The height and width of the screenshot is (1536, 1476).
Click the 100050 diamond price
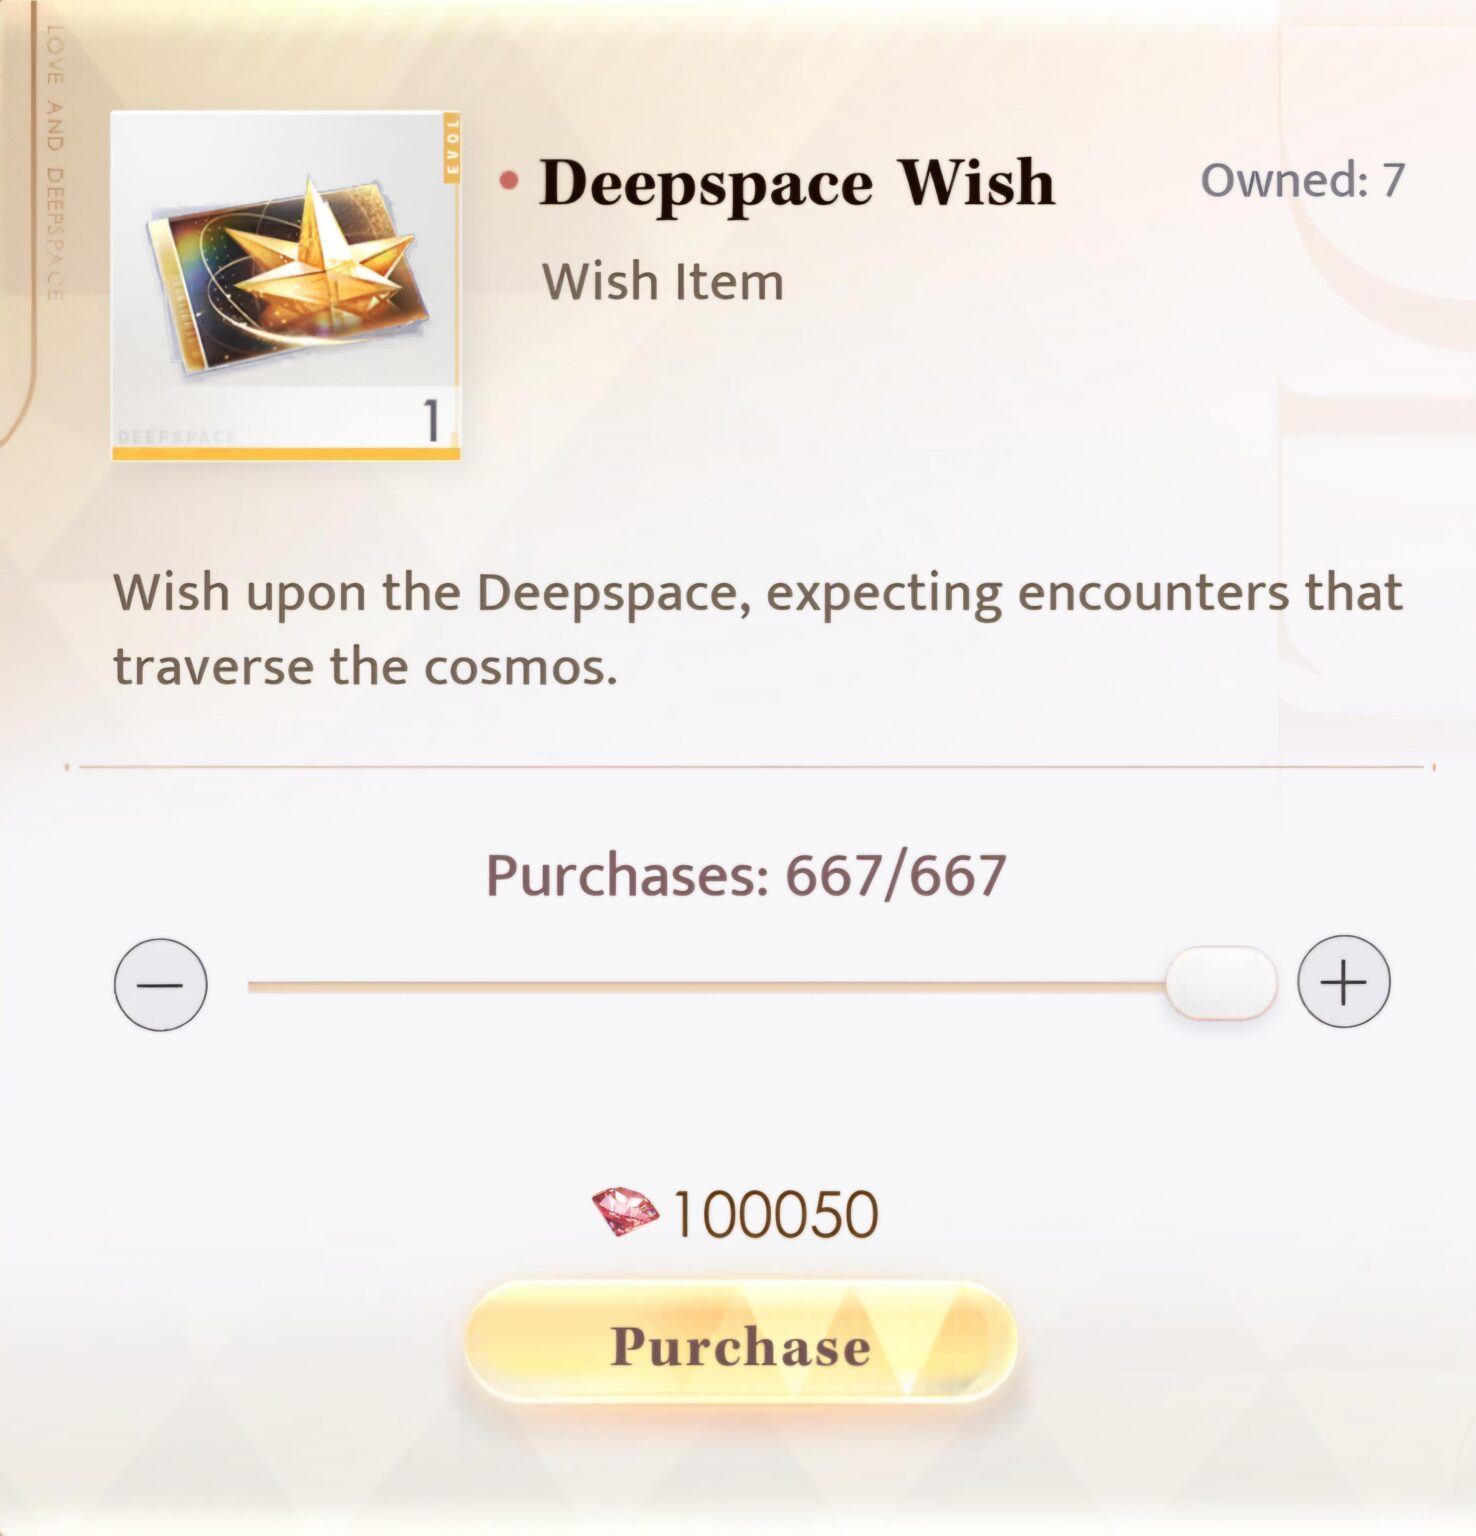[x=775, y=1214]
